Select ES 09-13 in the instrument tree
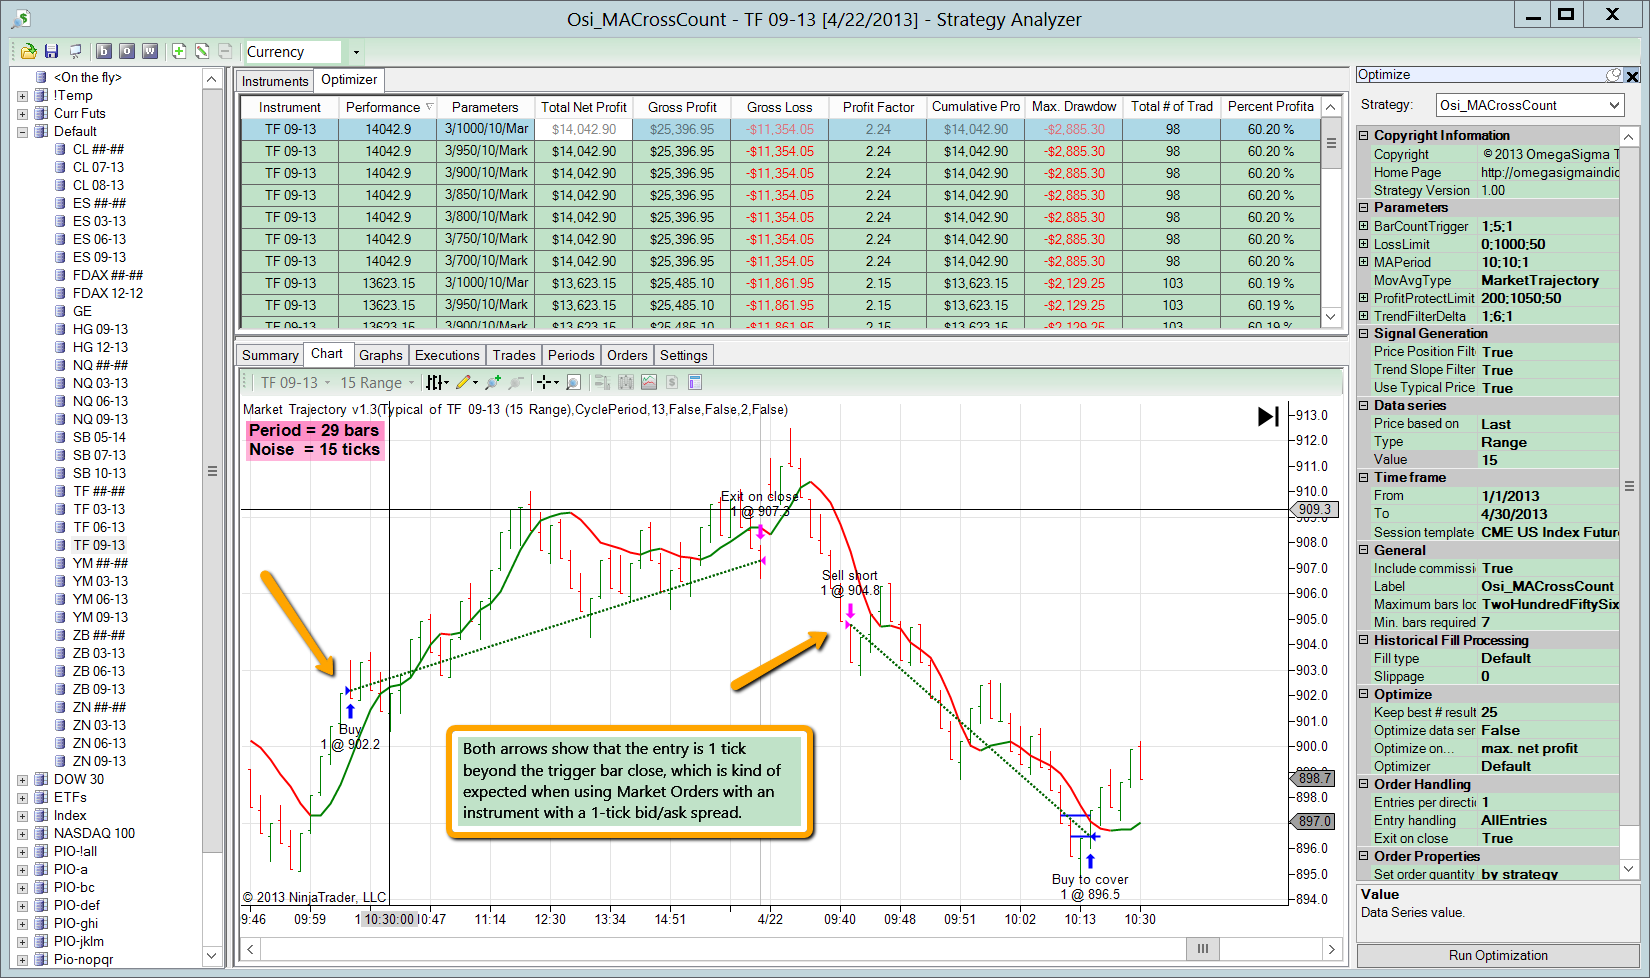1650x978 pixels. (x=100, y=257)
